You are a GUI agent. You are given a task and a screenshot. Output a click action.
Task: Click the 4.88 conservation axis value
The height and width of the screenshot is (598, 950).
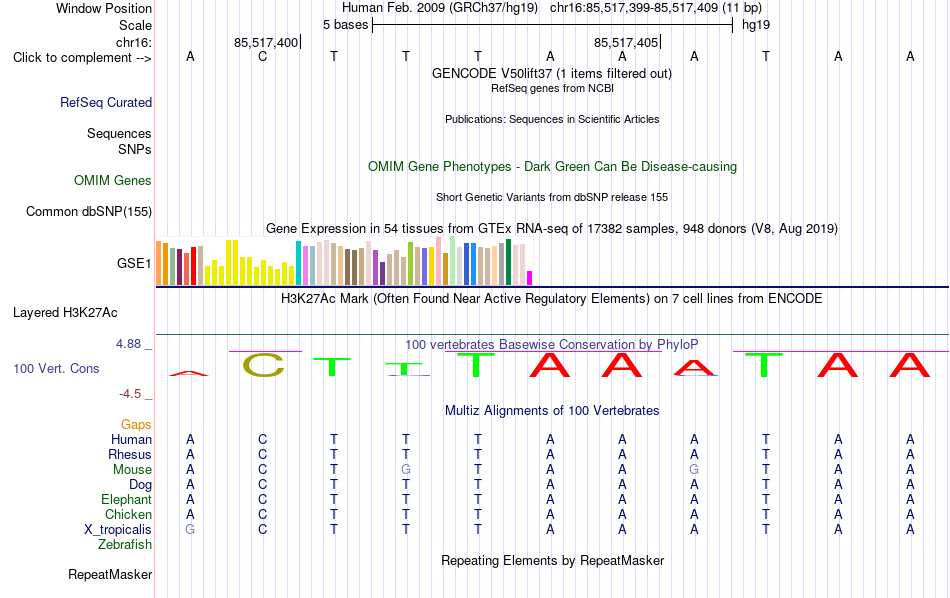(x=128, y=344)
